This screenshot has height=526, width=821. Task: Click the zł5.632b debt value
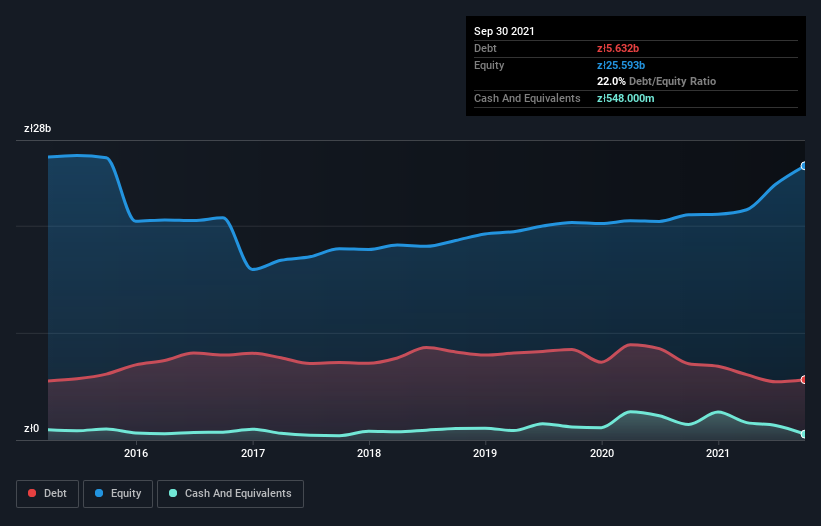pos(618,48)
